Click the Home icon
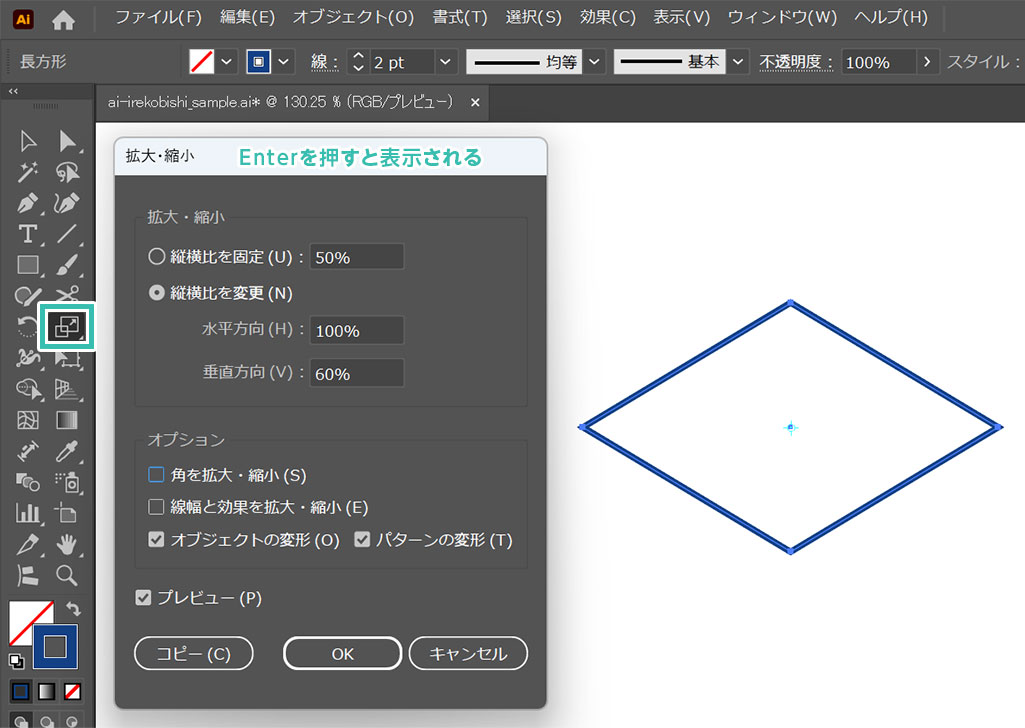Viewport: 1025px width, 728px height. coord(63,19)
